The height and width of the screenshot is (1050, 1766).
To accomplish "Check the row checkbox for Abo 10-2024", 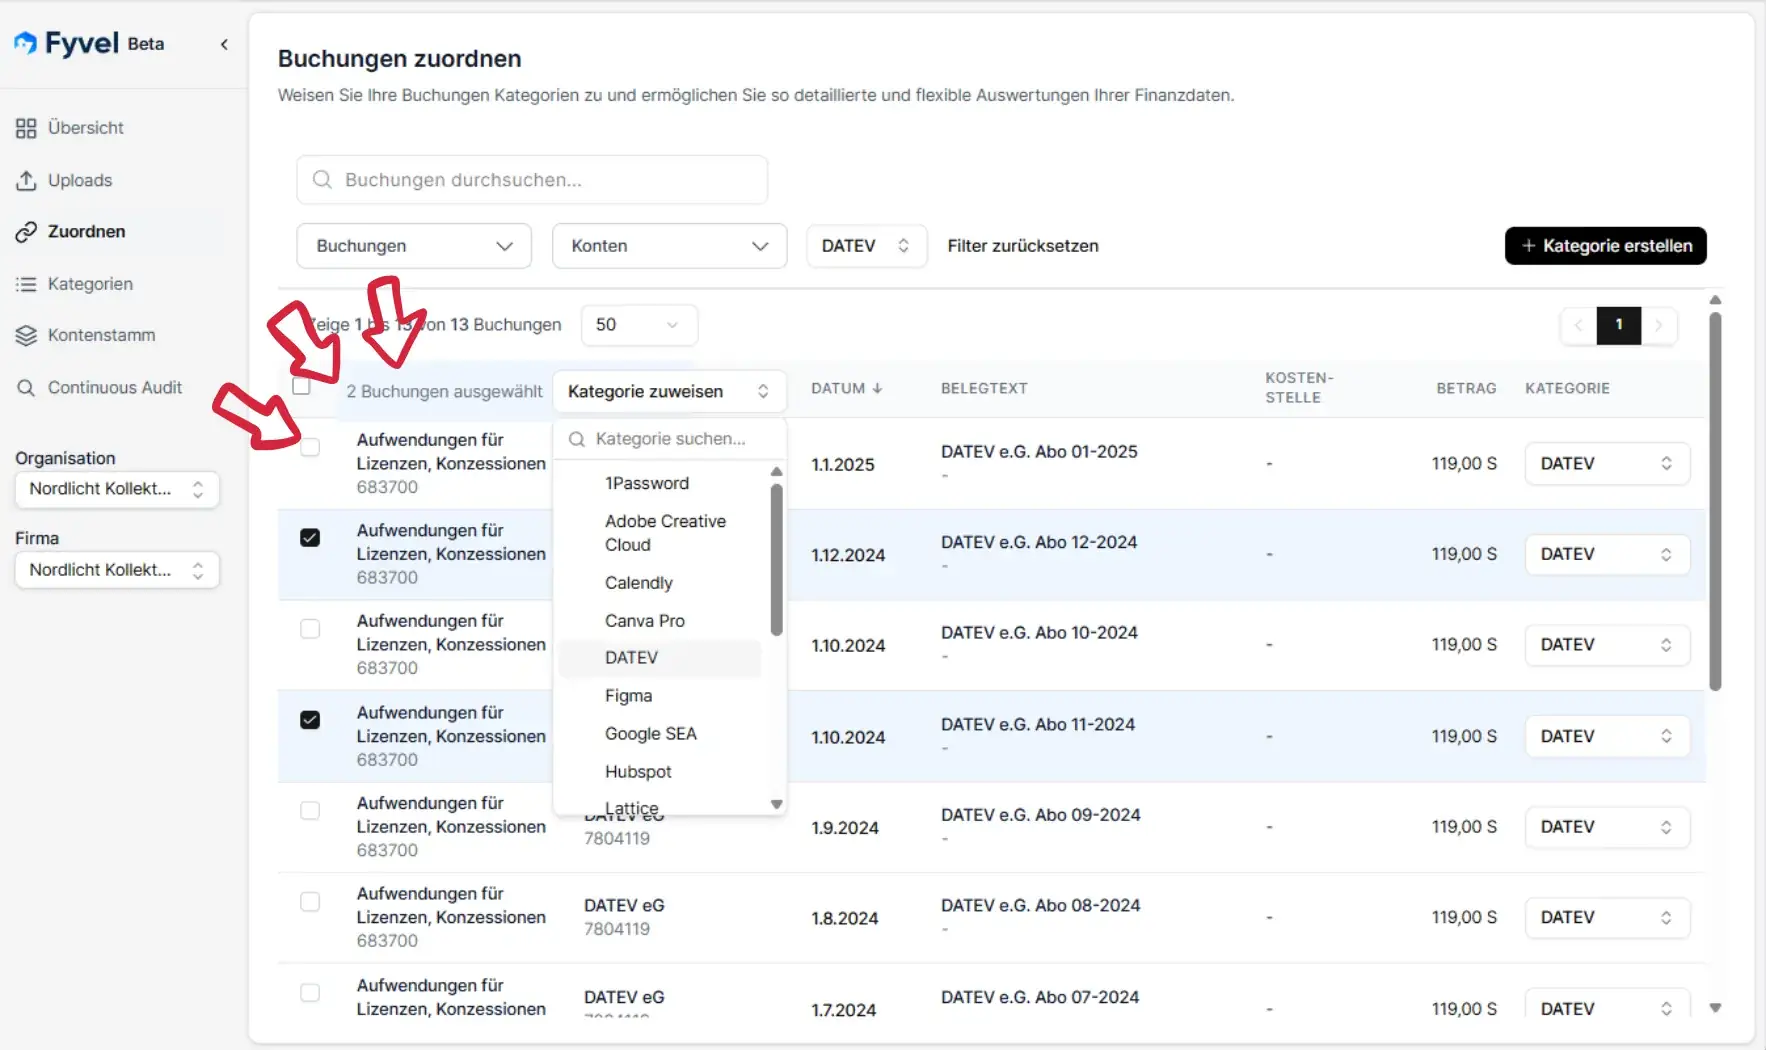I will (x=310, y=629).
